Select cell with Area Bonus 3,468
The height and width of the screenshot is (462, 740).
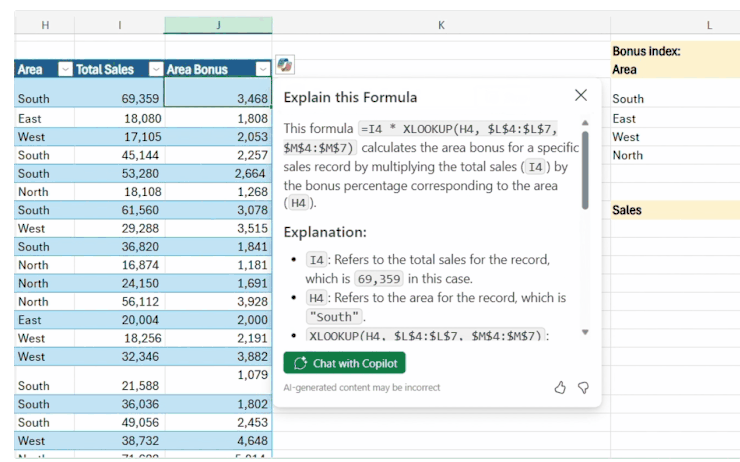pyautogui.click(x=218, y=92)
